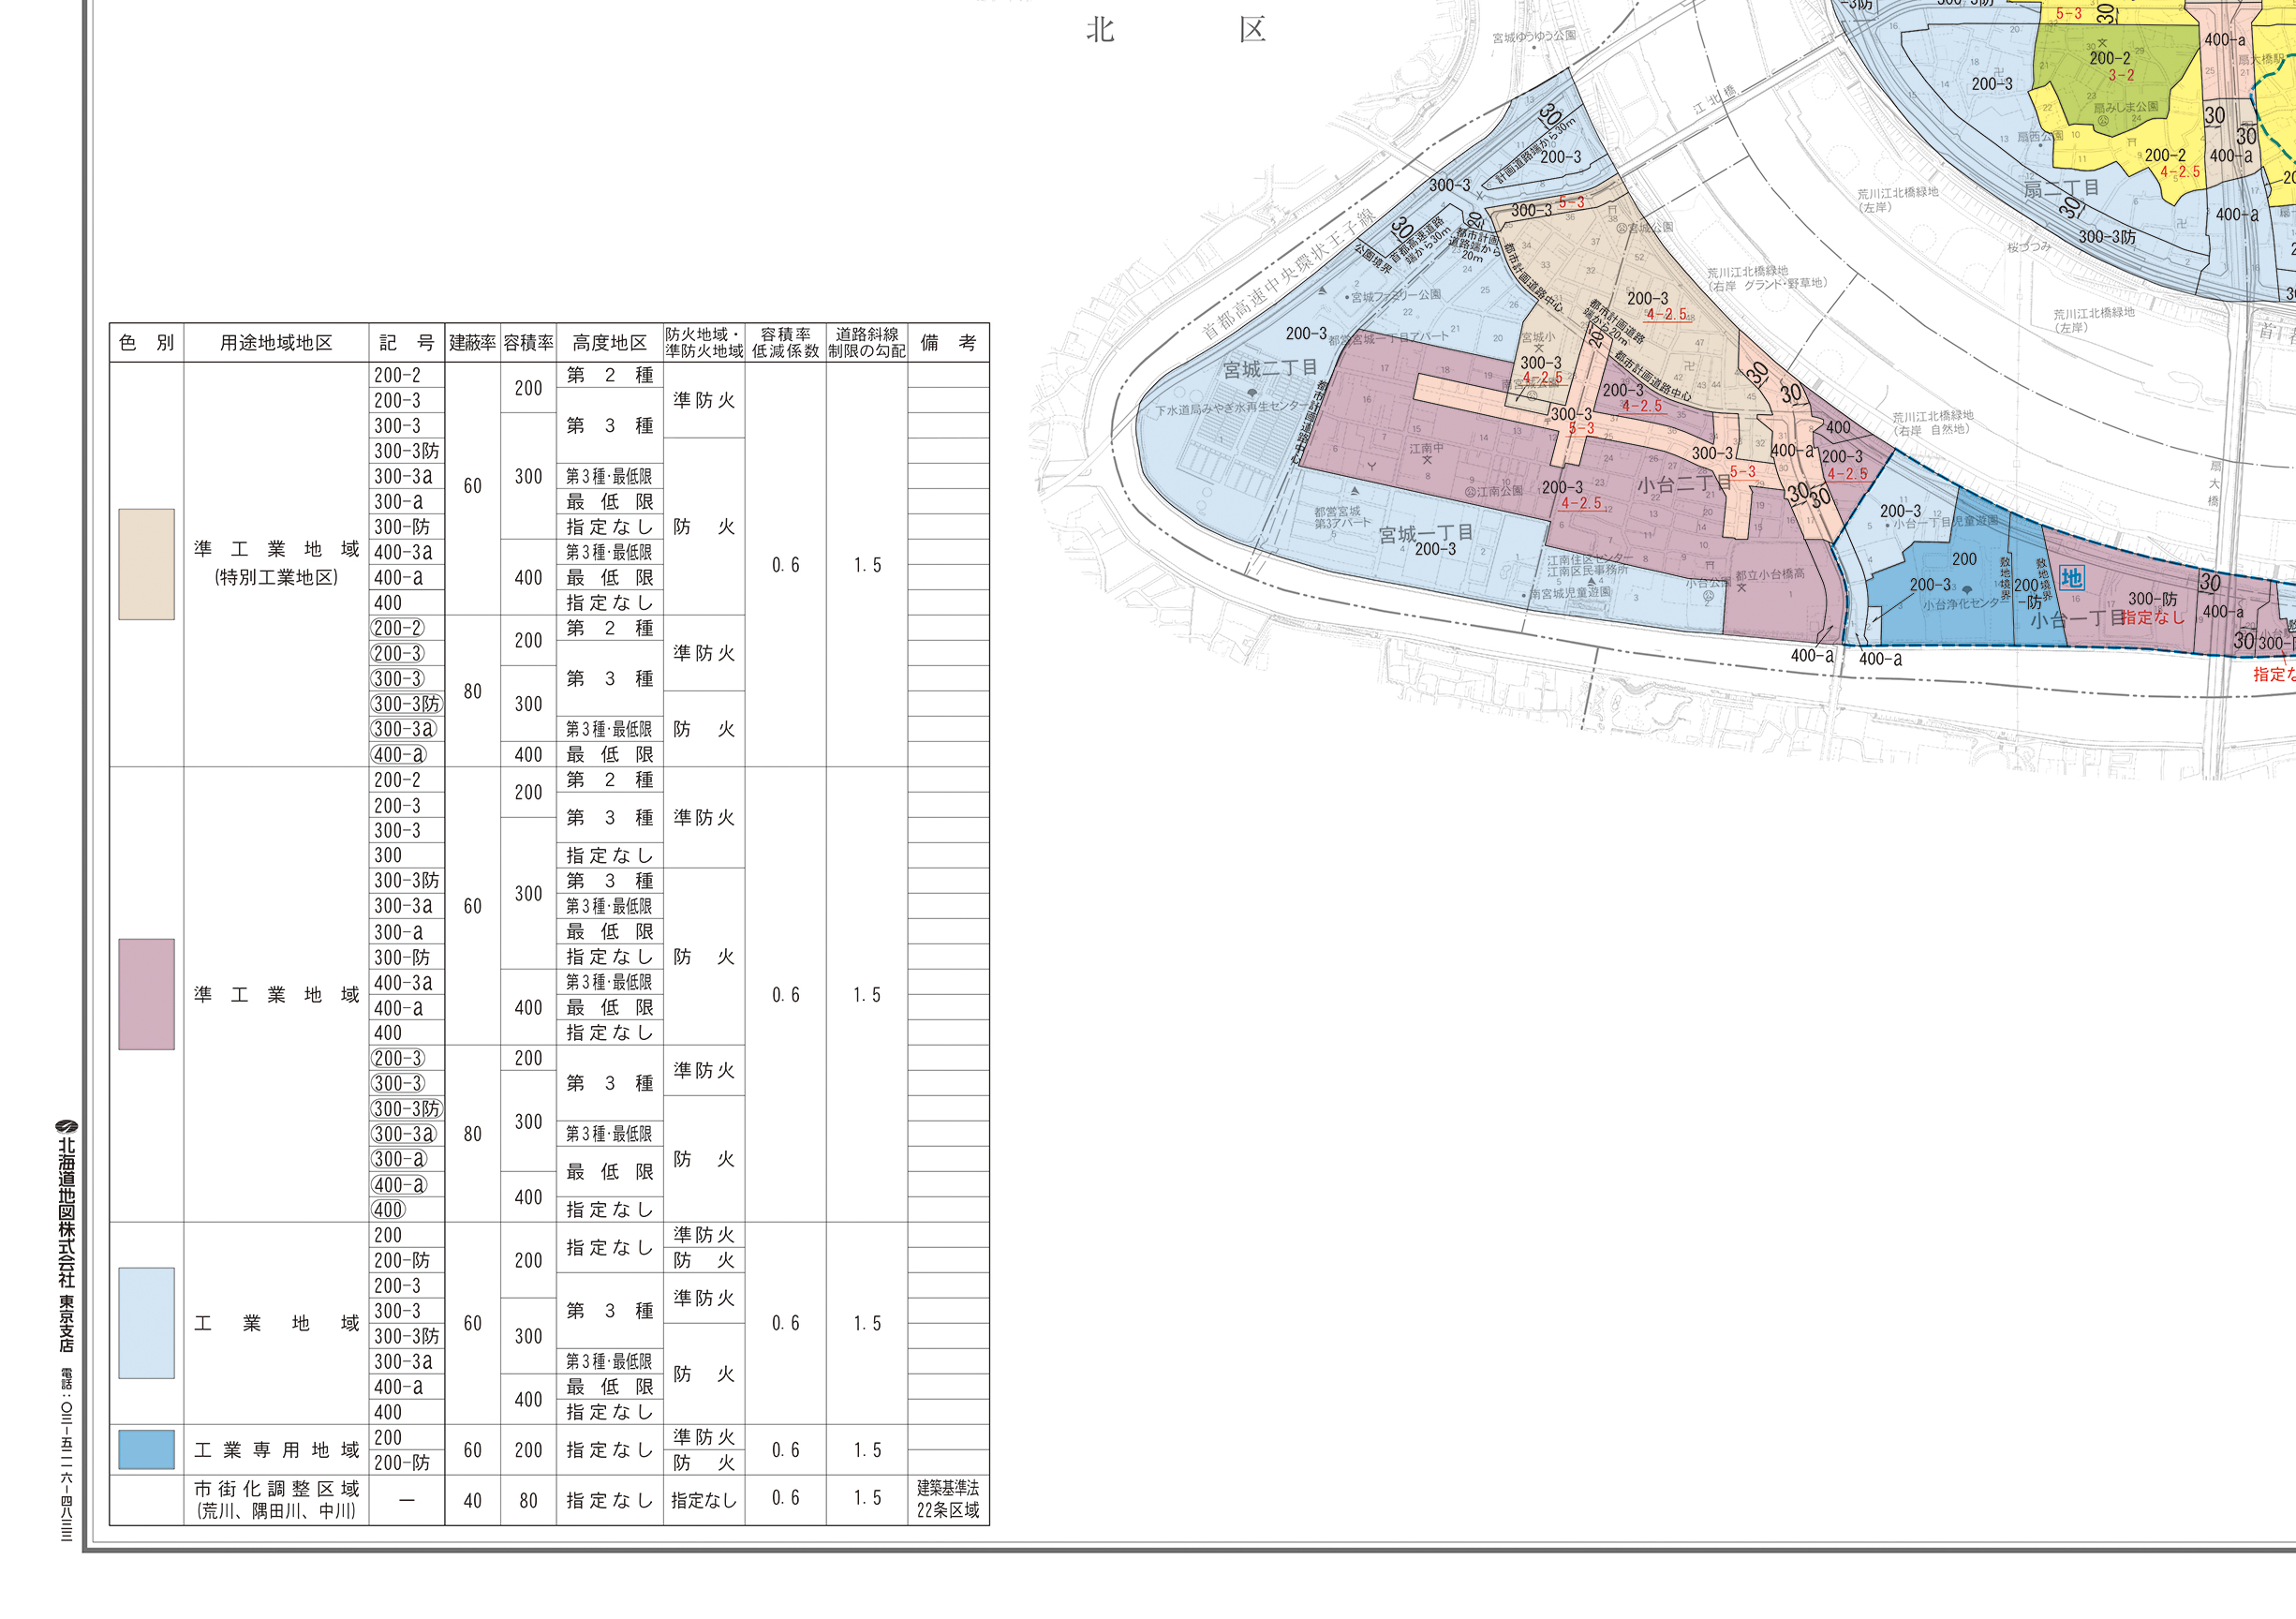This screenshot has height=1619, width=2296.
Task: Click the light blue 工業地域 swatch
Action: click(x=146, y=1323)
